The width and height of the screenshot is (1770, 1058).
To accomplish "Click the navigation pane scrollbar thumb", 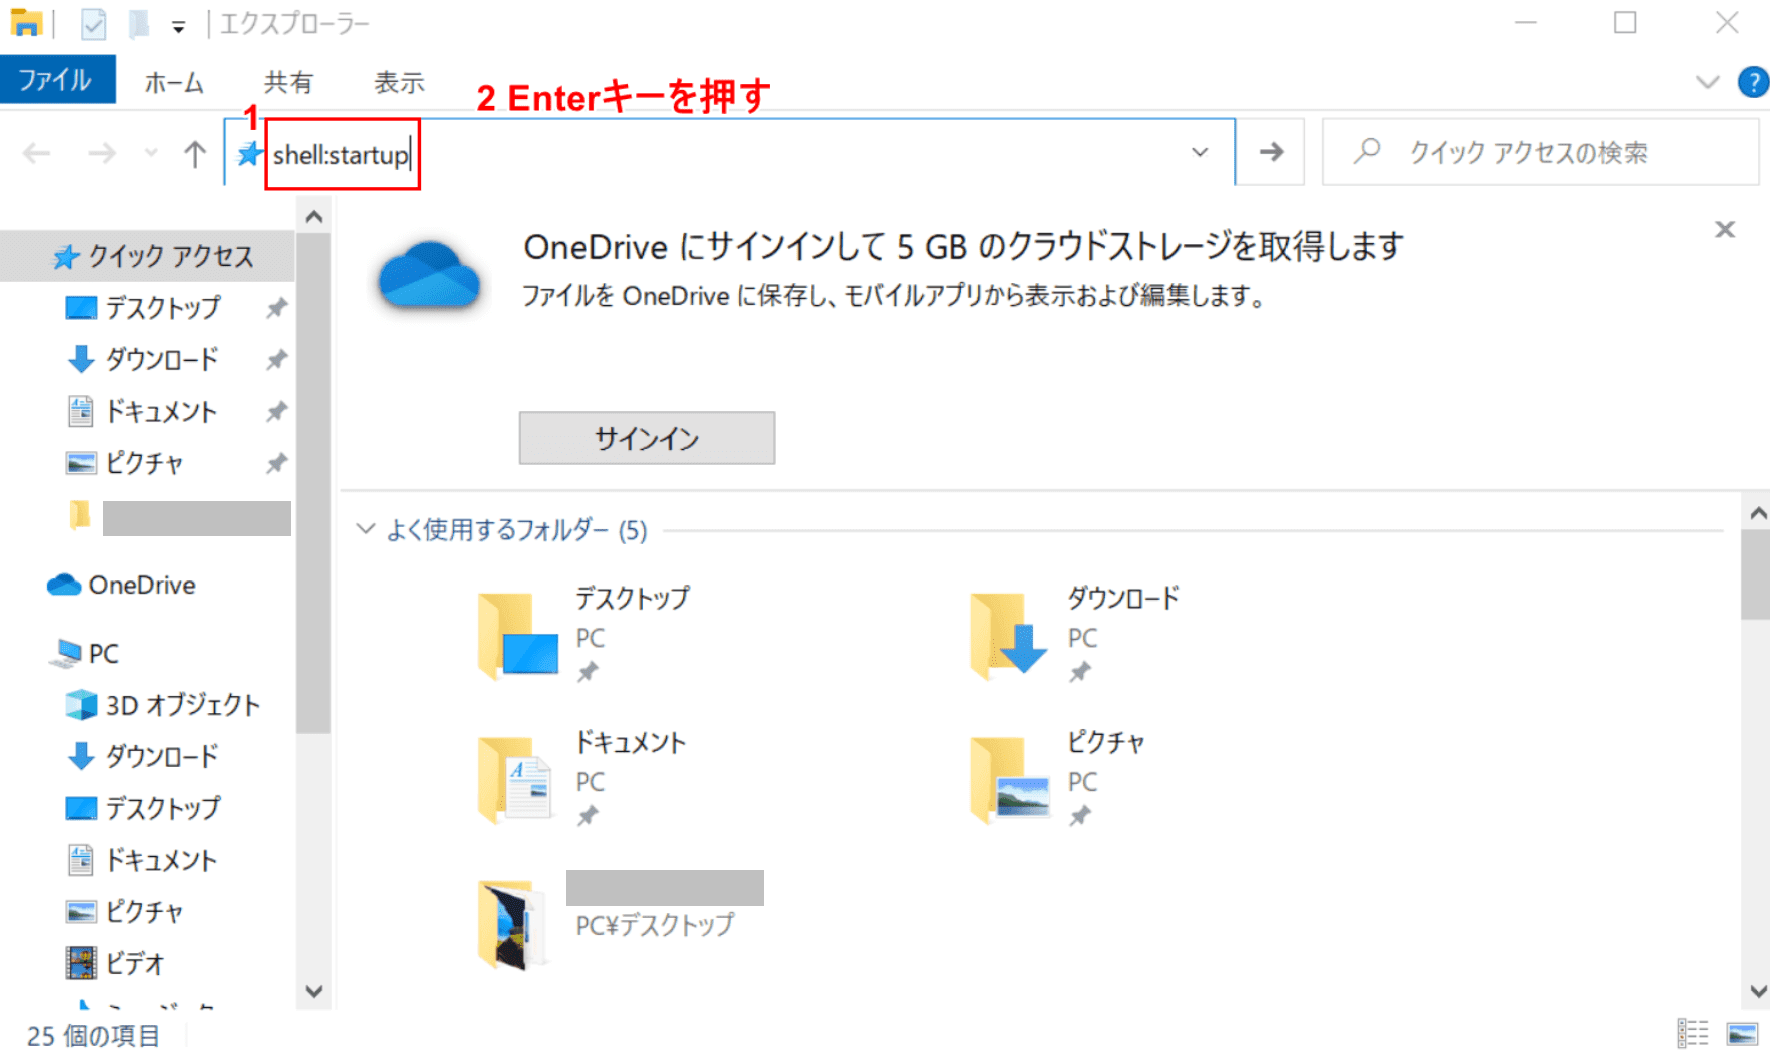I will coord(313,485).
